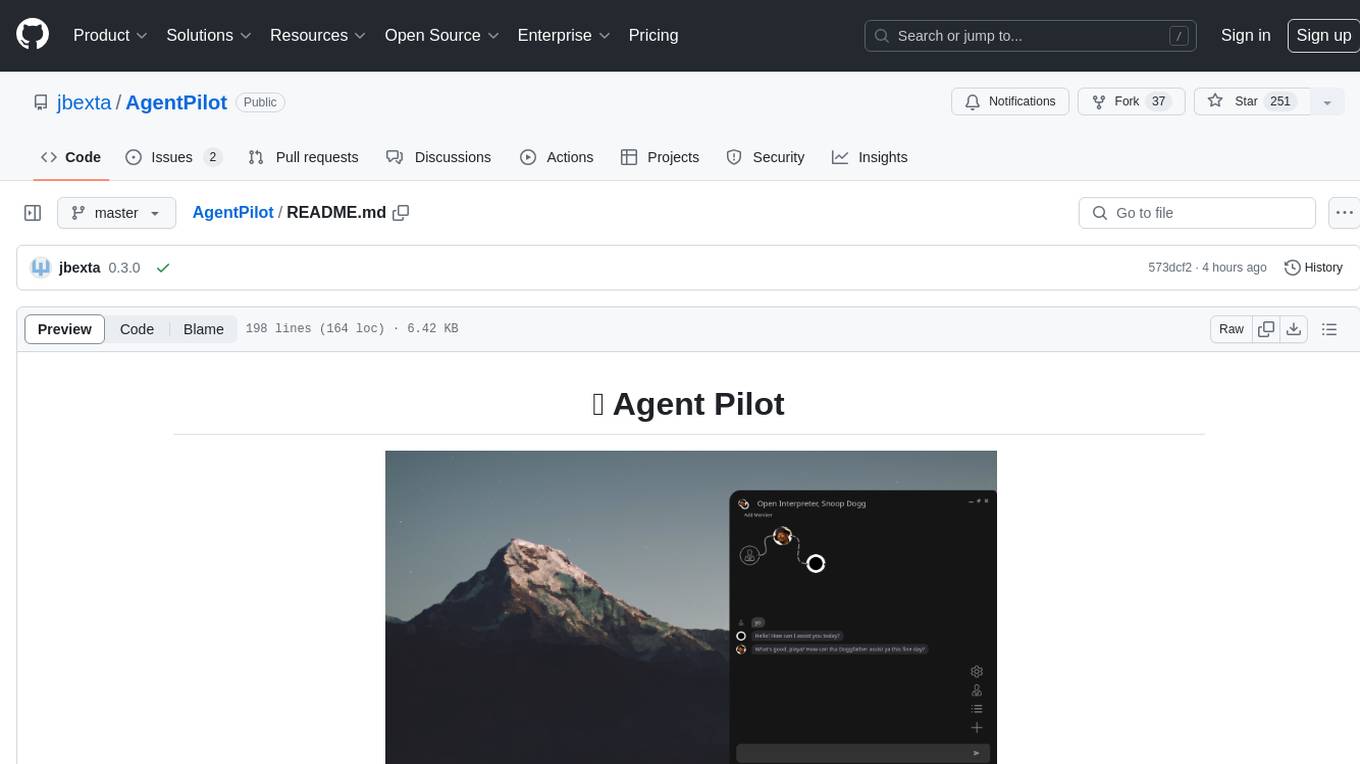Open the Raw file view

pyautogui.click(x=1231, y=329)
